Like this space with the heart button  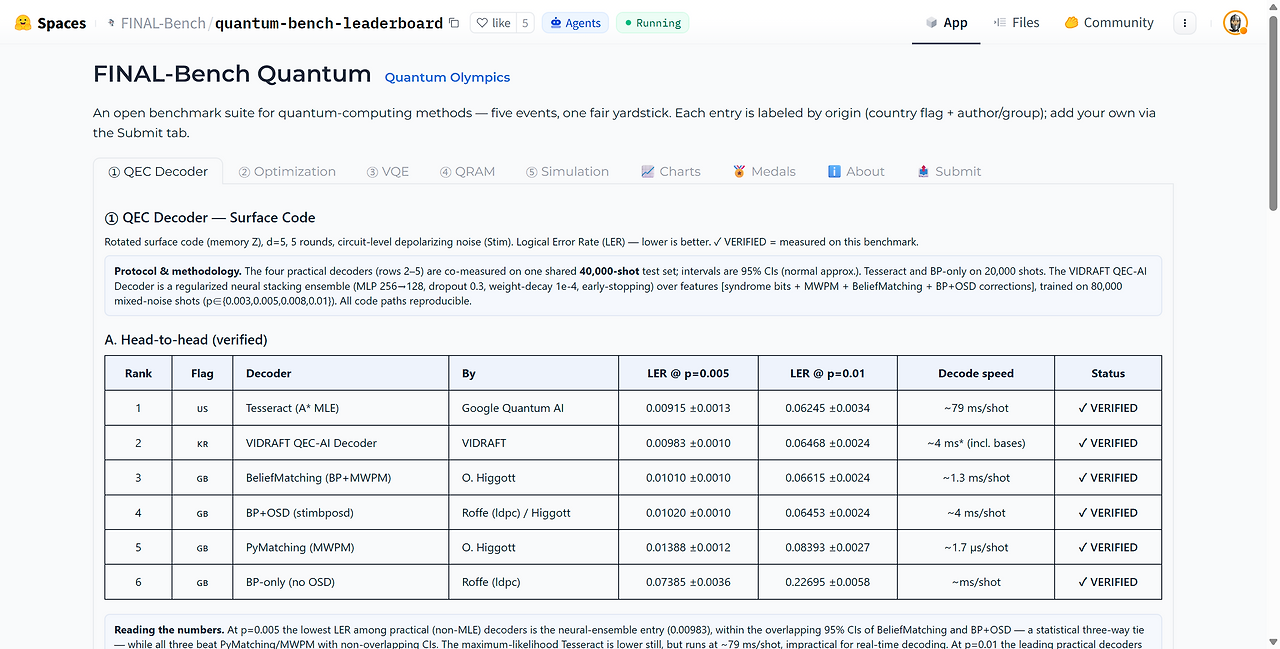[x=493, y=23]
